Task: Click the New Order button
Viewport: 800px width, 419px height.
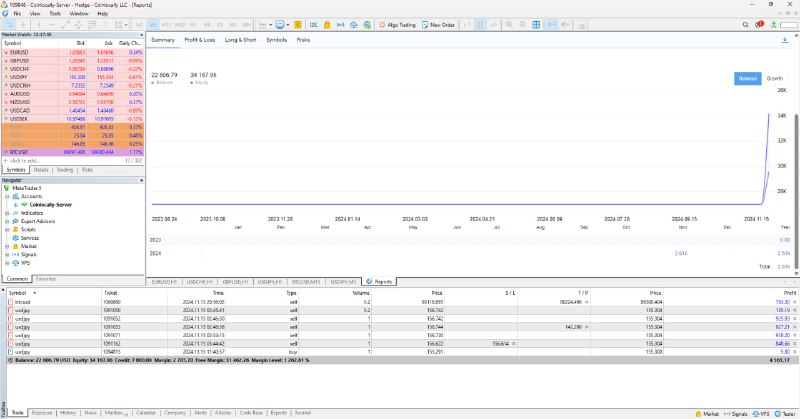Action: click(x=438, y=24)
